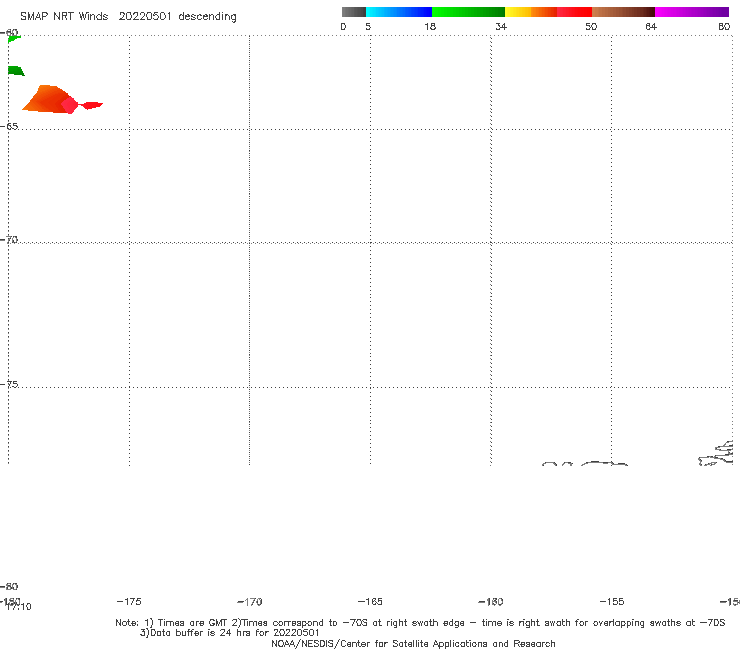Click the red segment of color bar
The height and width of the screenshot is (650, 740).
click(574, 12)
